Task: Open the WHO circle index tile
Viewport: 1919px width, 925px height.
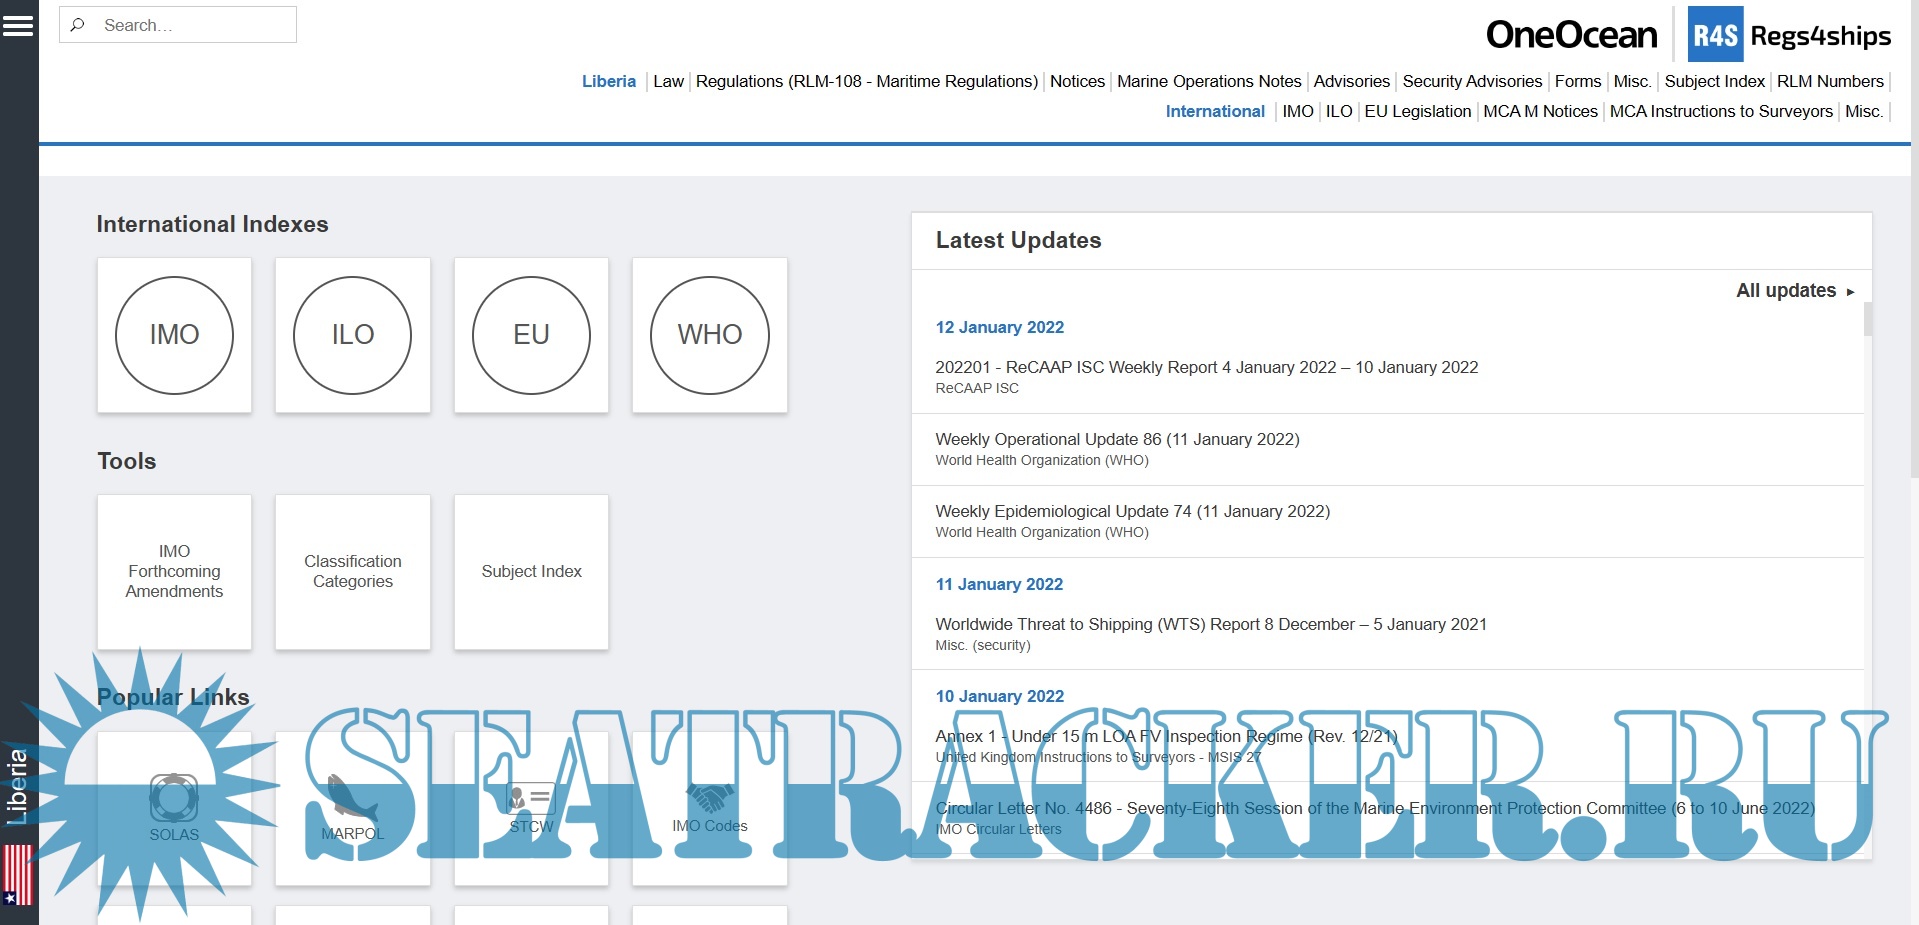Action: click(x=709, y=335)
